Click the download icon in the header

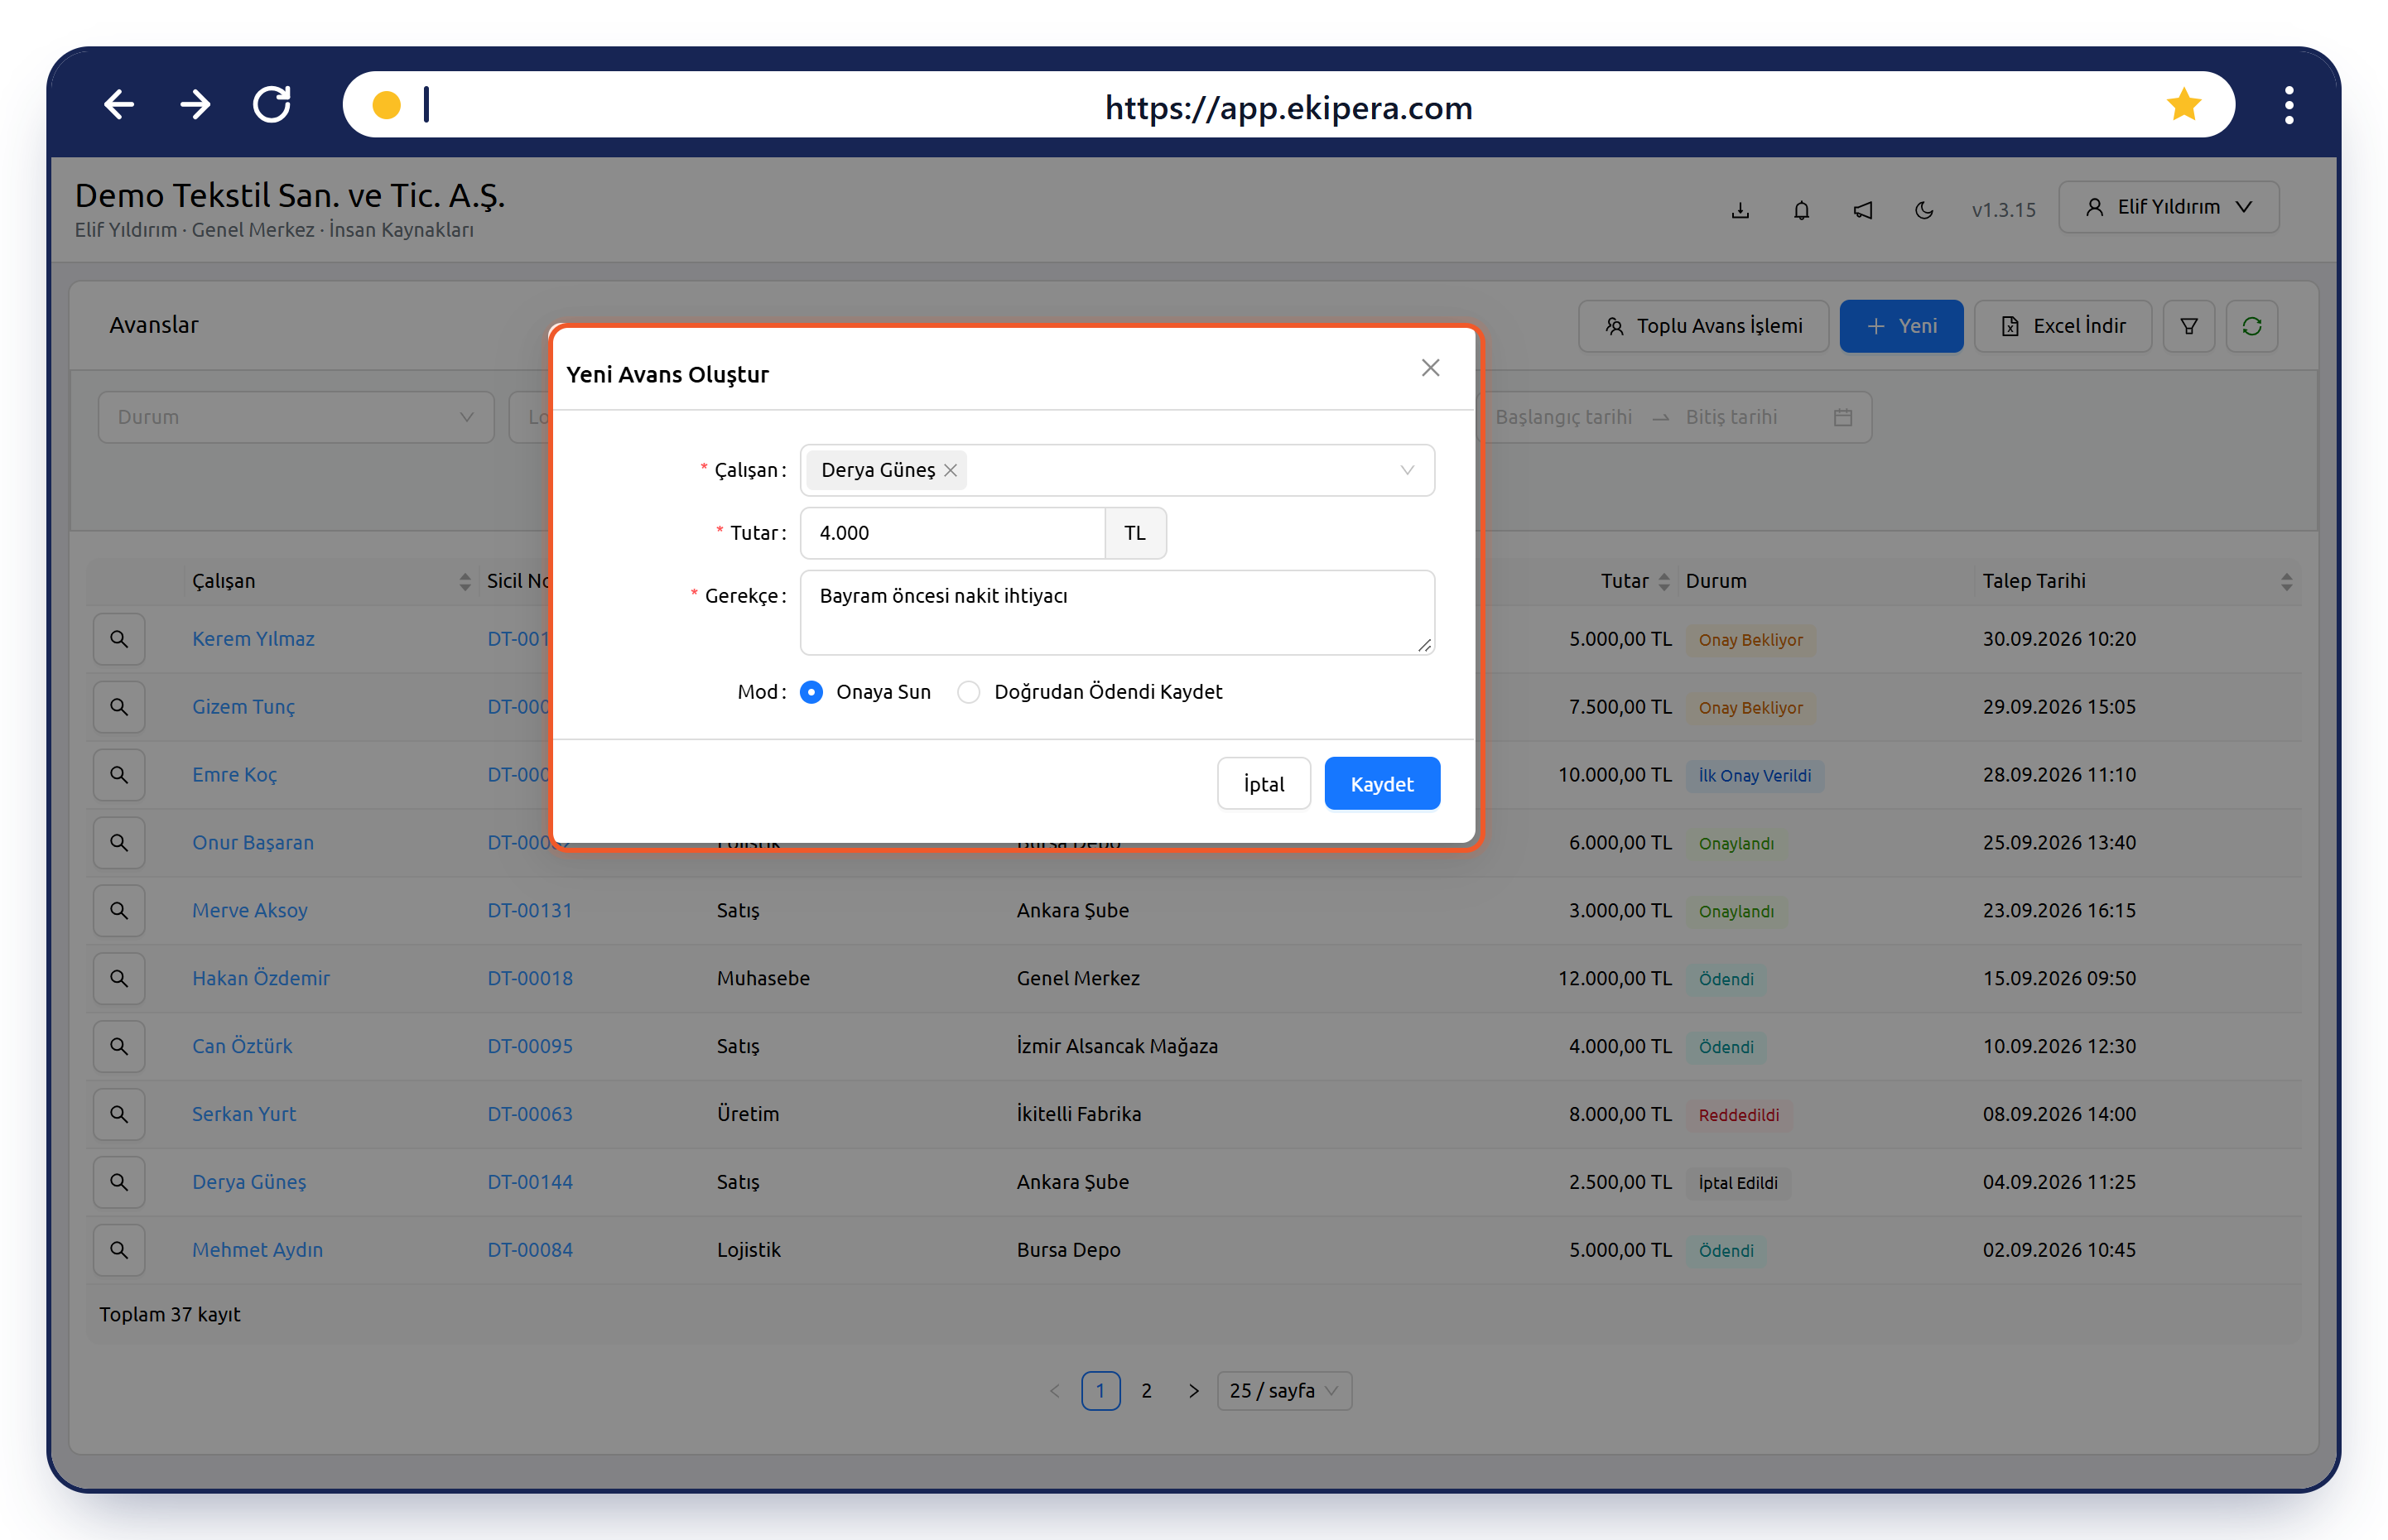[x=1740, y=210]
